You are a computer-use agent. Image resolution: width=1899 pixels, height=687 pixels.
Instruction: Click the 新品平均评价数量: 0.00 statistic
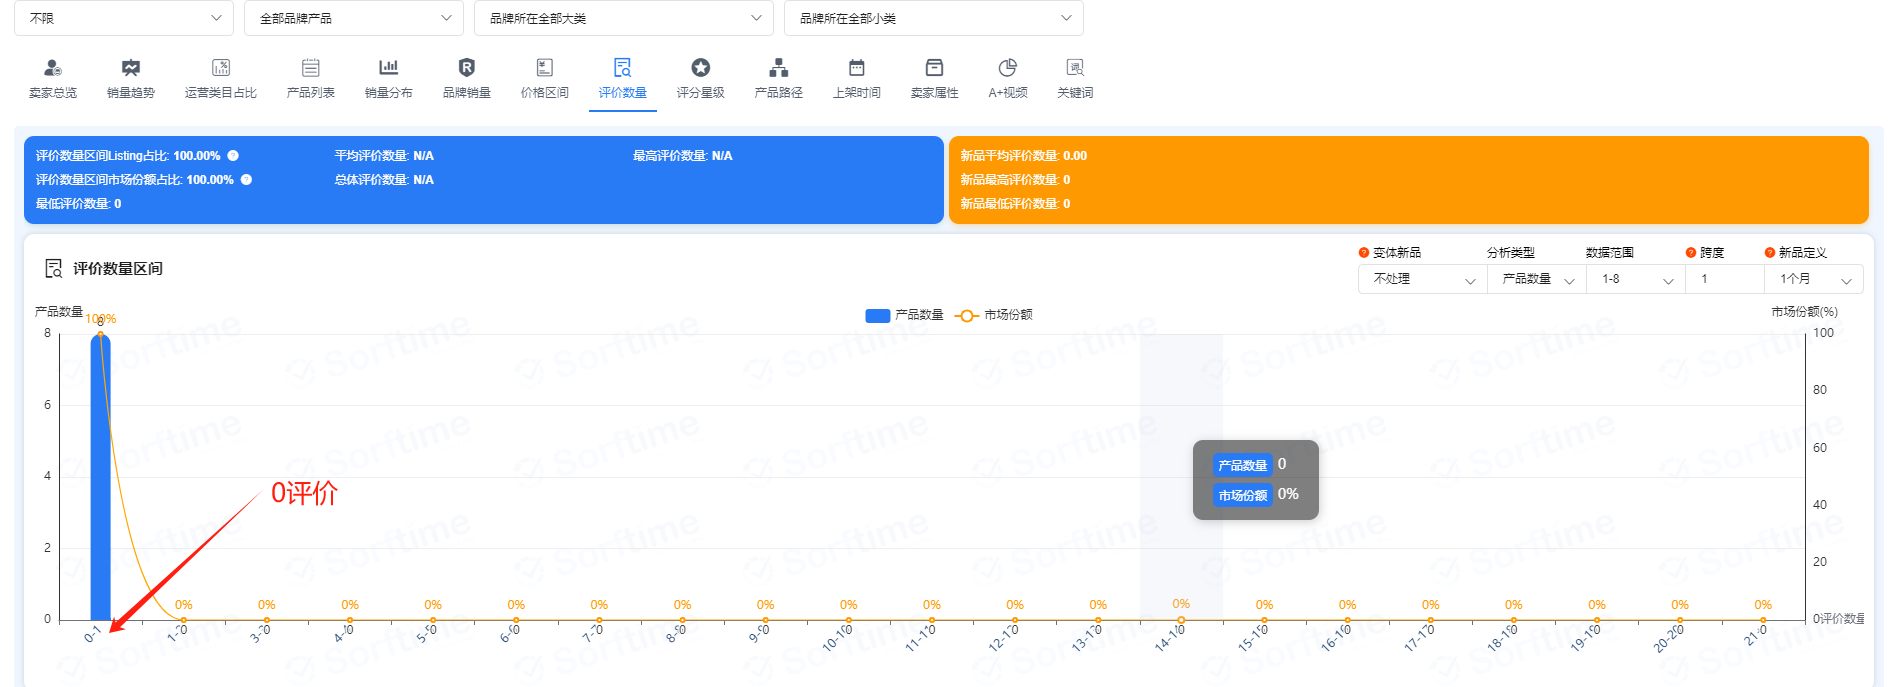tap(1024, 156)
